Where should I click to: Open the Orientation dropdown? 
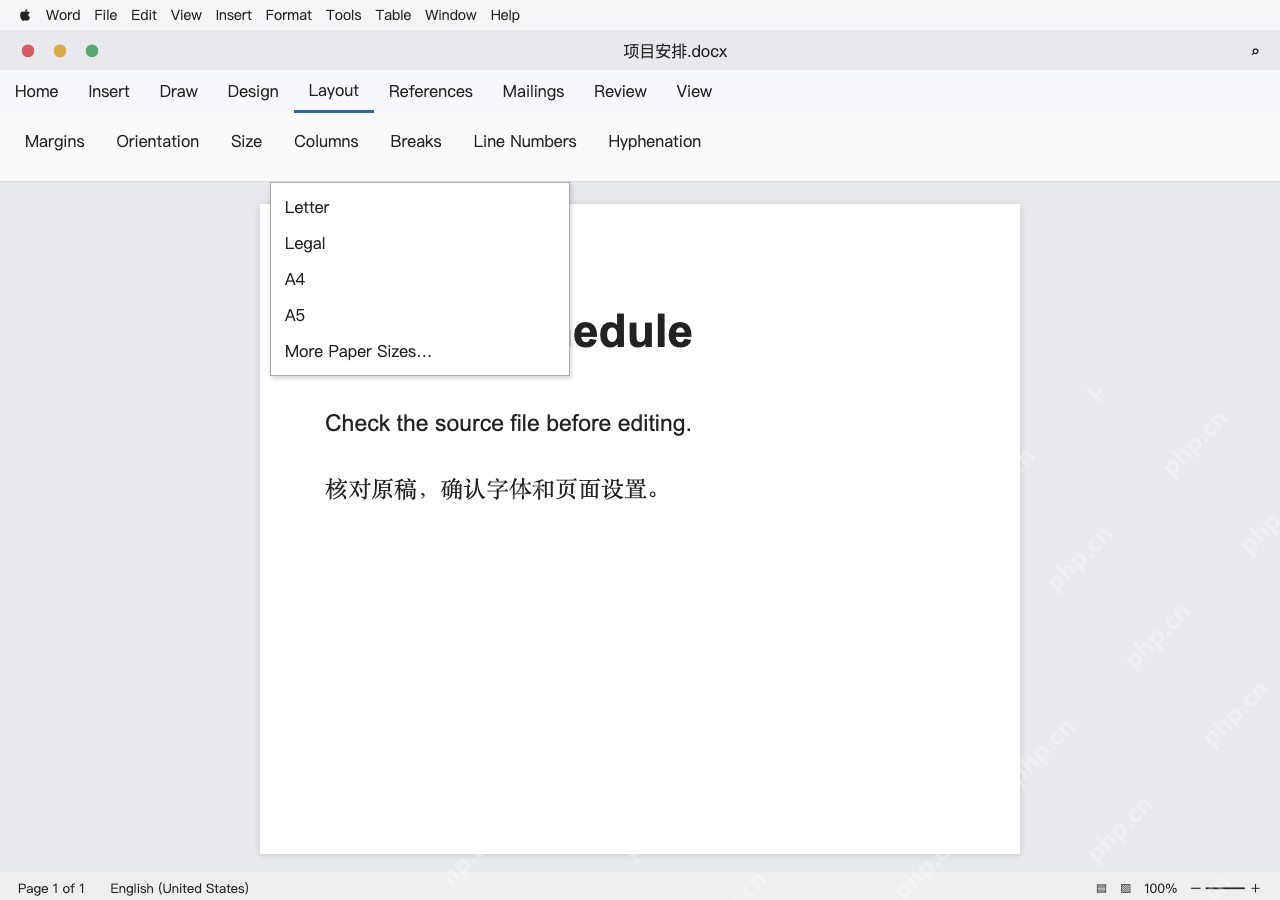(x=158, y=141)
